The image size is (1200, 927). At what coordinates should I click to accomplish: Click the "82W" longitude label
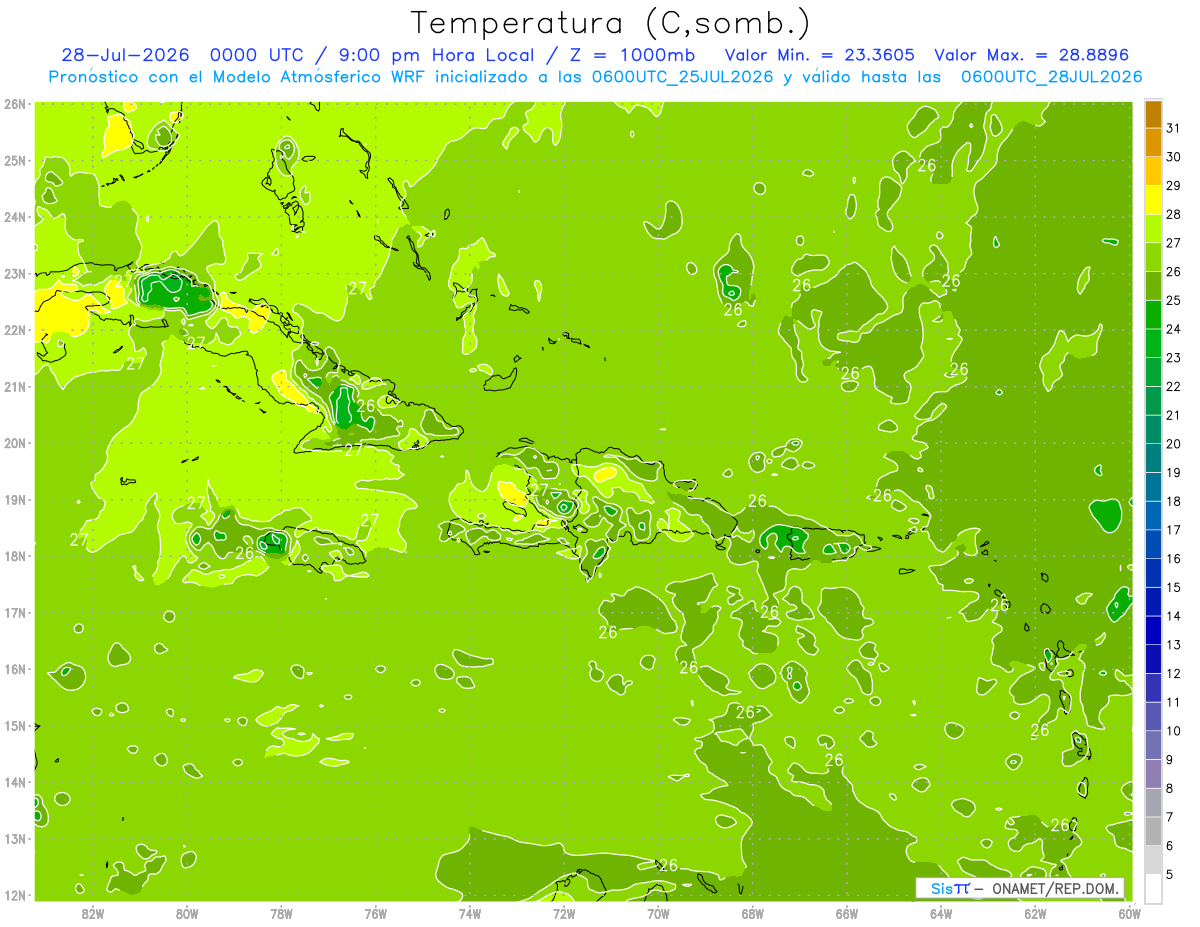(92, 914)
